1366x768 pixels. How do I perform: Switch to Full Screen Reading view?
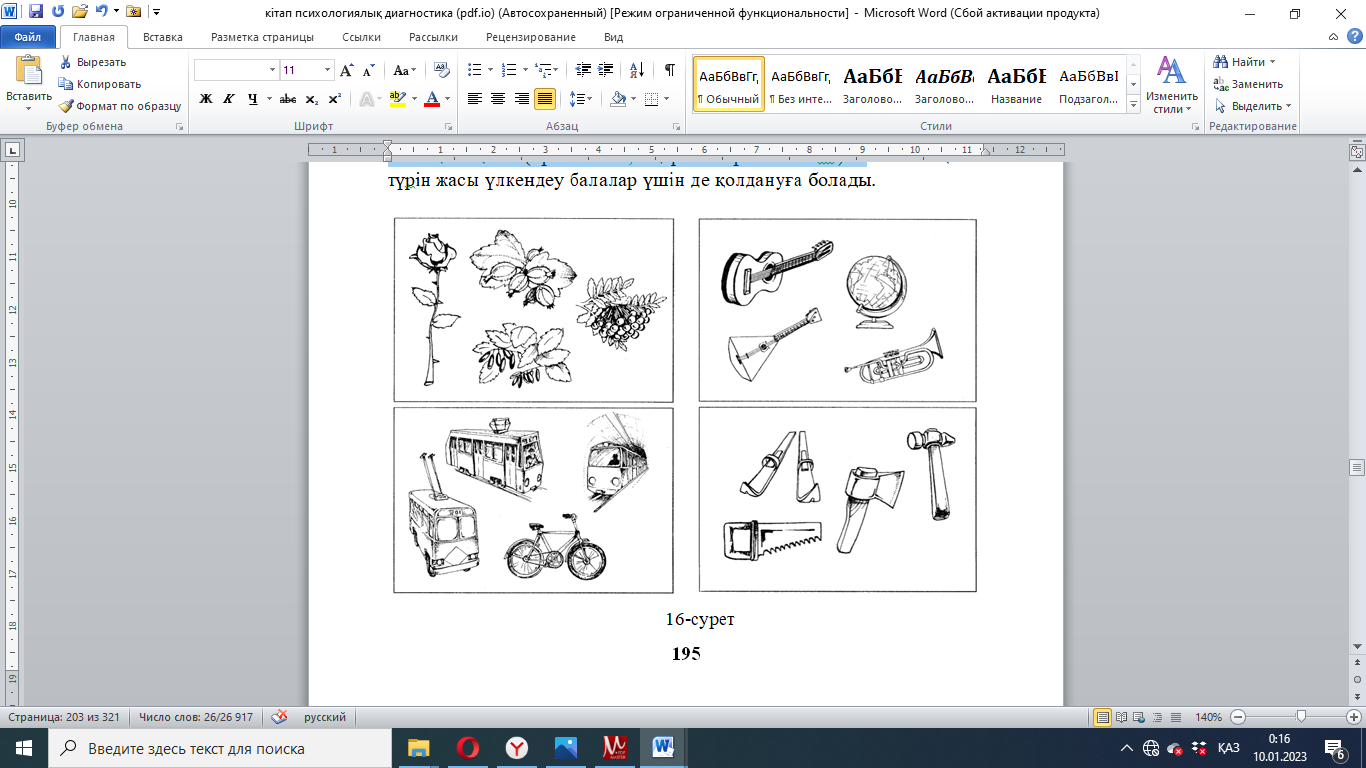point(1121,717)
